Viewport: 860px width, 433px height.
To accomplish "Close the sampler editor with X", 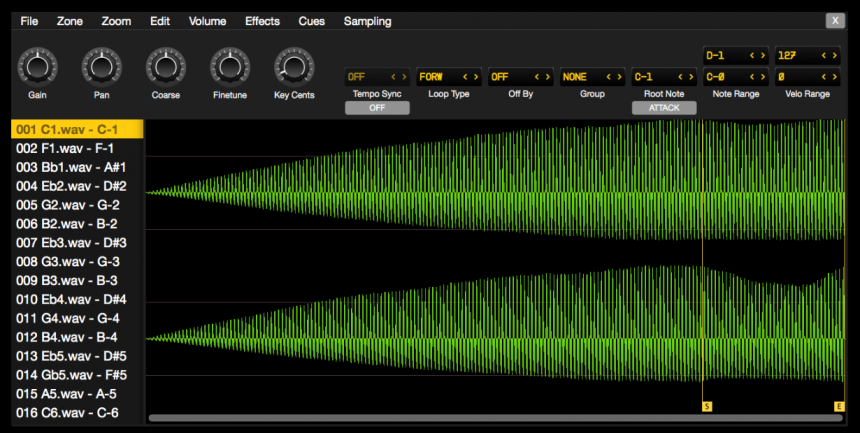I will [834, 21].
